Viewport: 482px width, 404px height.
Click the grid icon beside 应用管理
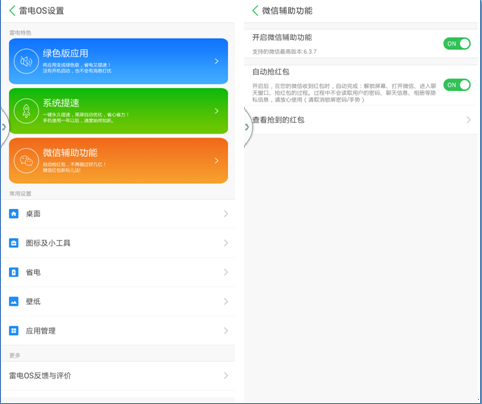point(14,331)
